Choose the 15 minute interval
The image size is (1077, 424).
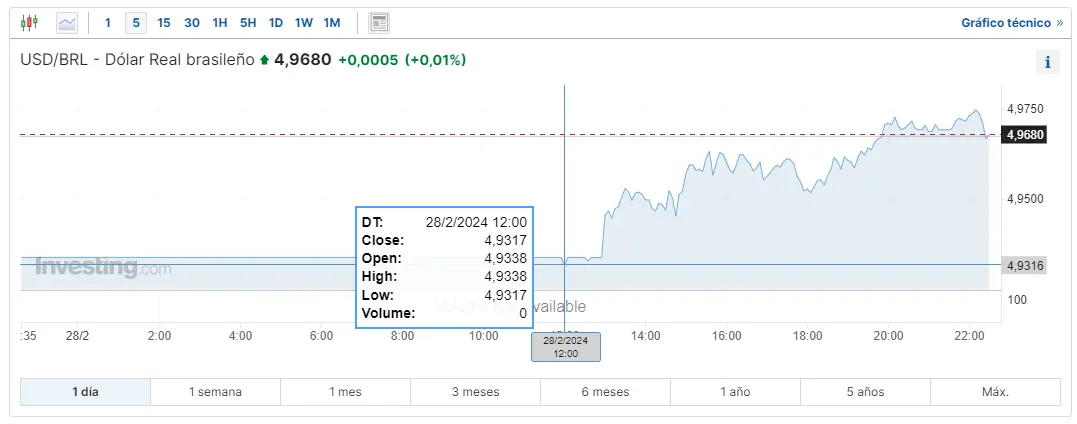pos(163,23)
